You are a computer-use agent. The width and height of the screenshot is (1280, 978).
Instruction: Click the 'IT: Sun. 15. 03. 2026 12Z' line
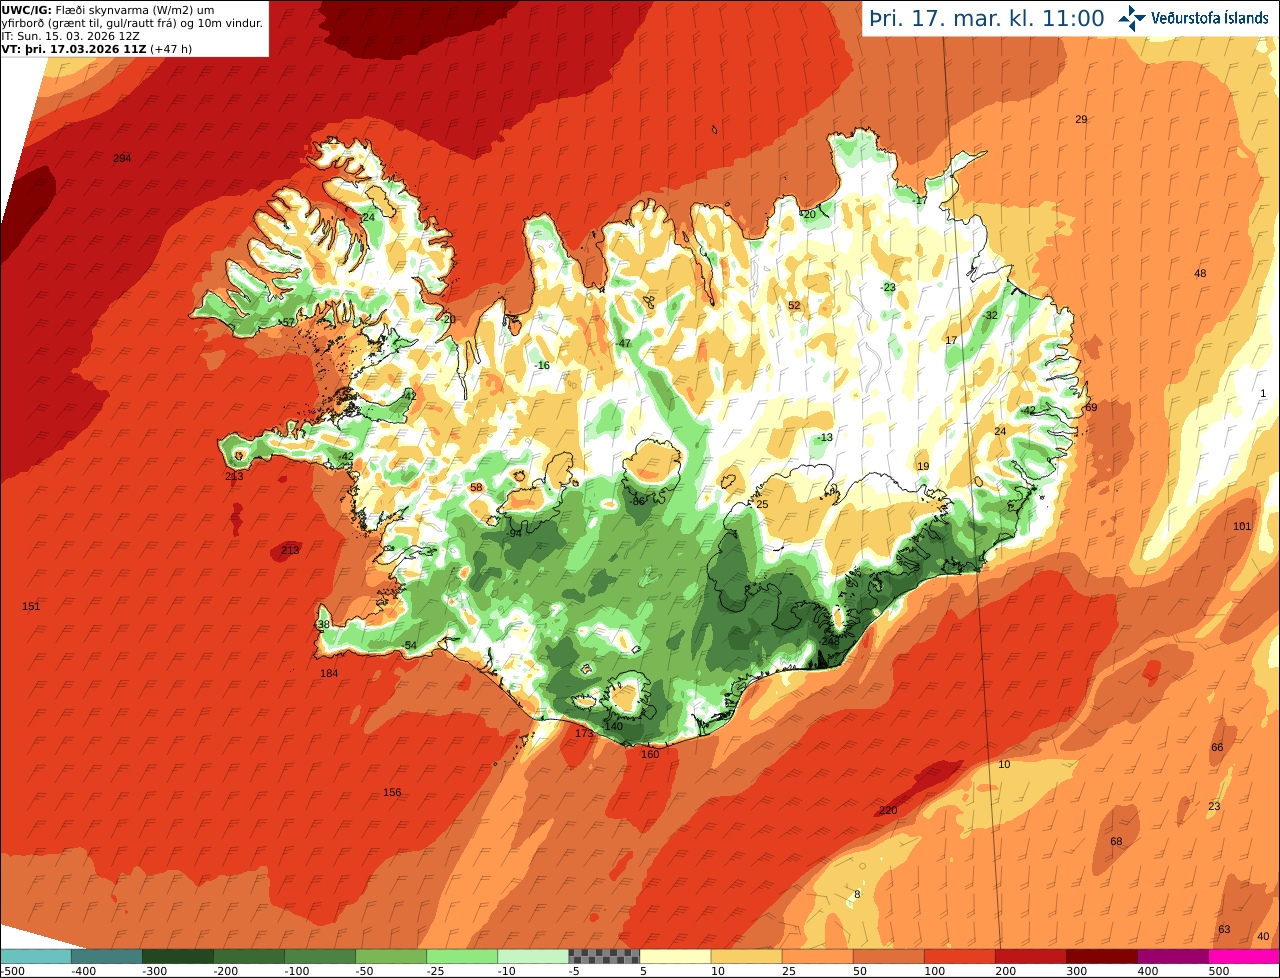pyautogui.click(x=70, y=35)
